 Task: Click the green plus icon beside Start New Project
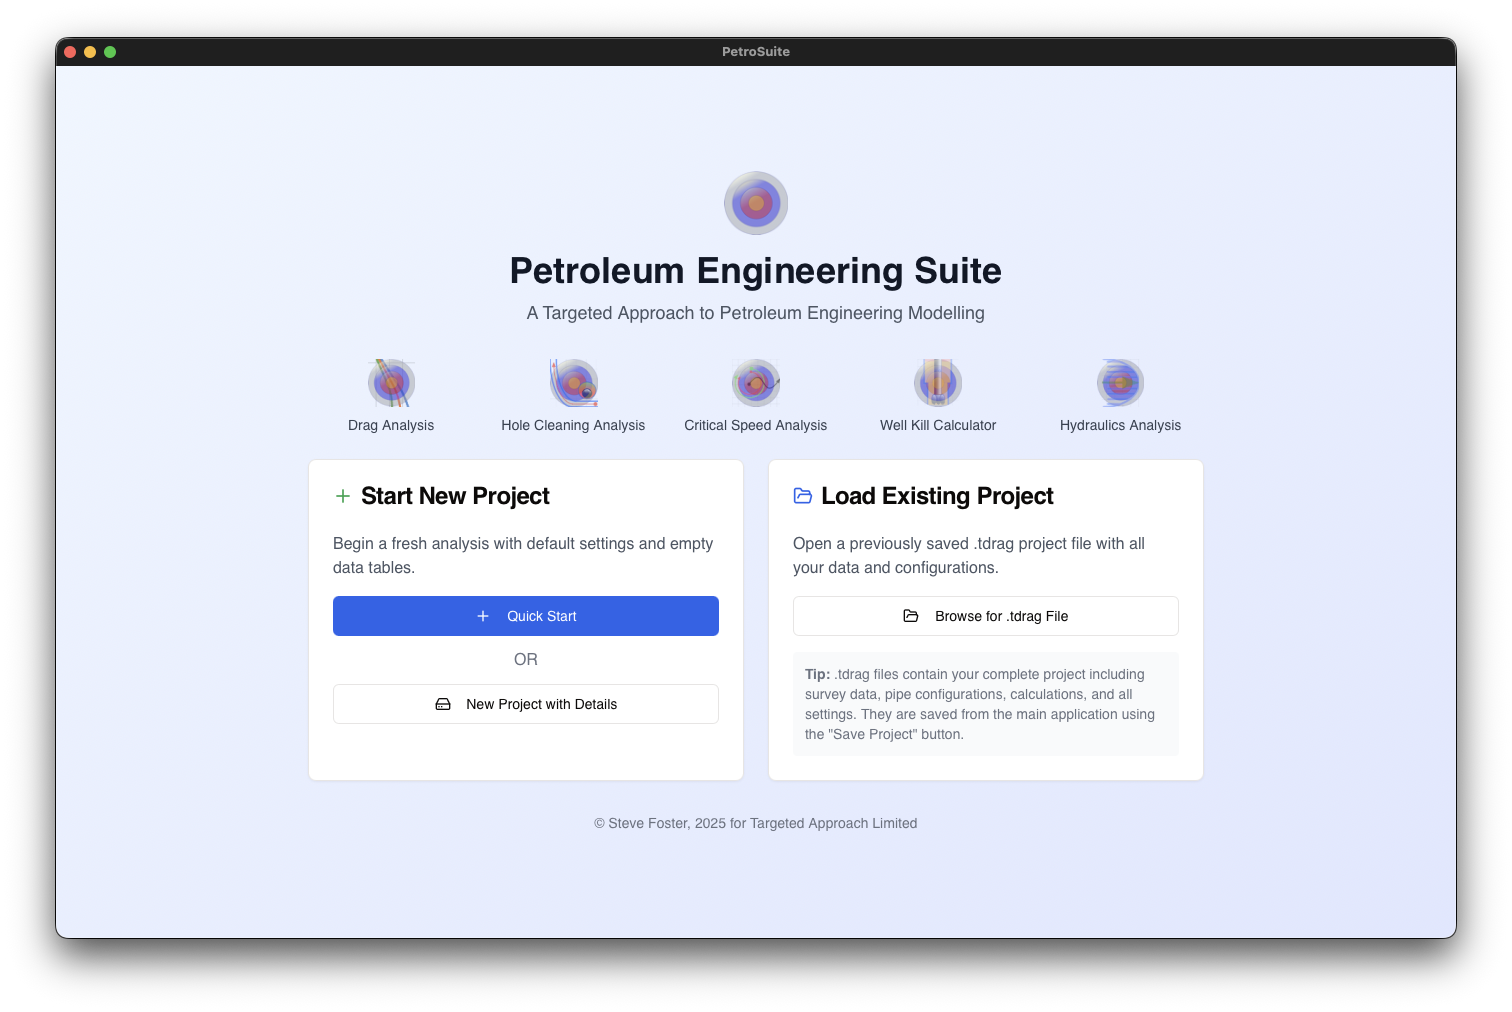(343, 495)
